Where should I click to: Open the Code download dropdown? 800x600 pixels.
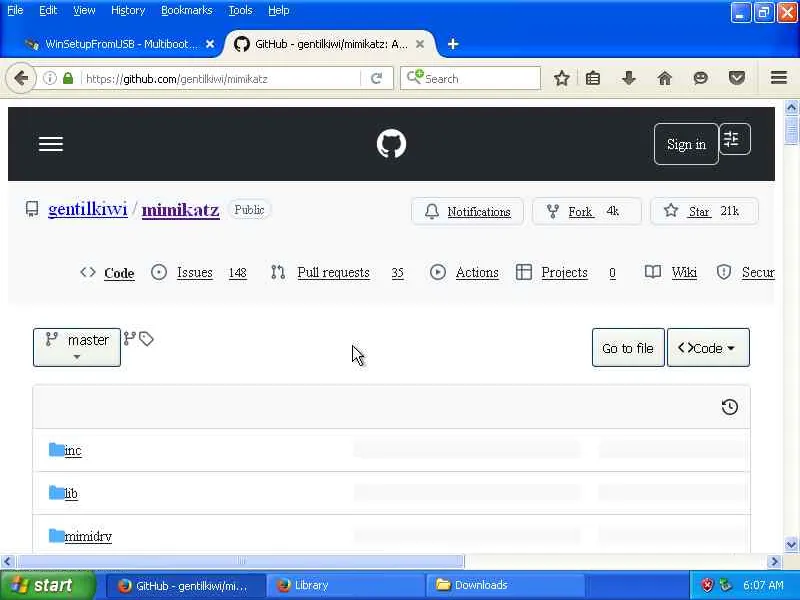(x=708, y=347)
